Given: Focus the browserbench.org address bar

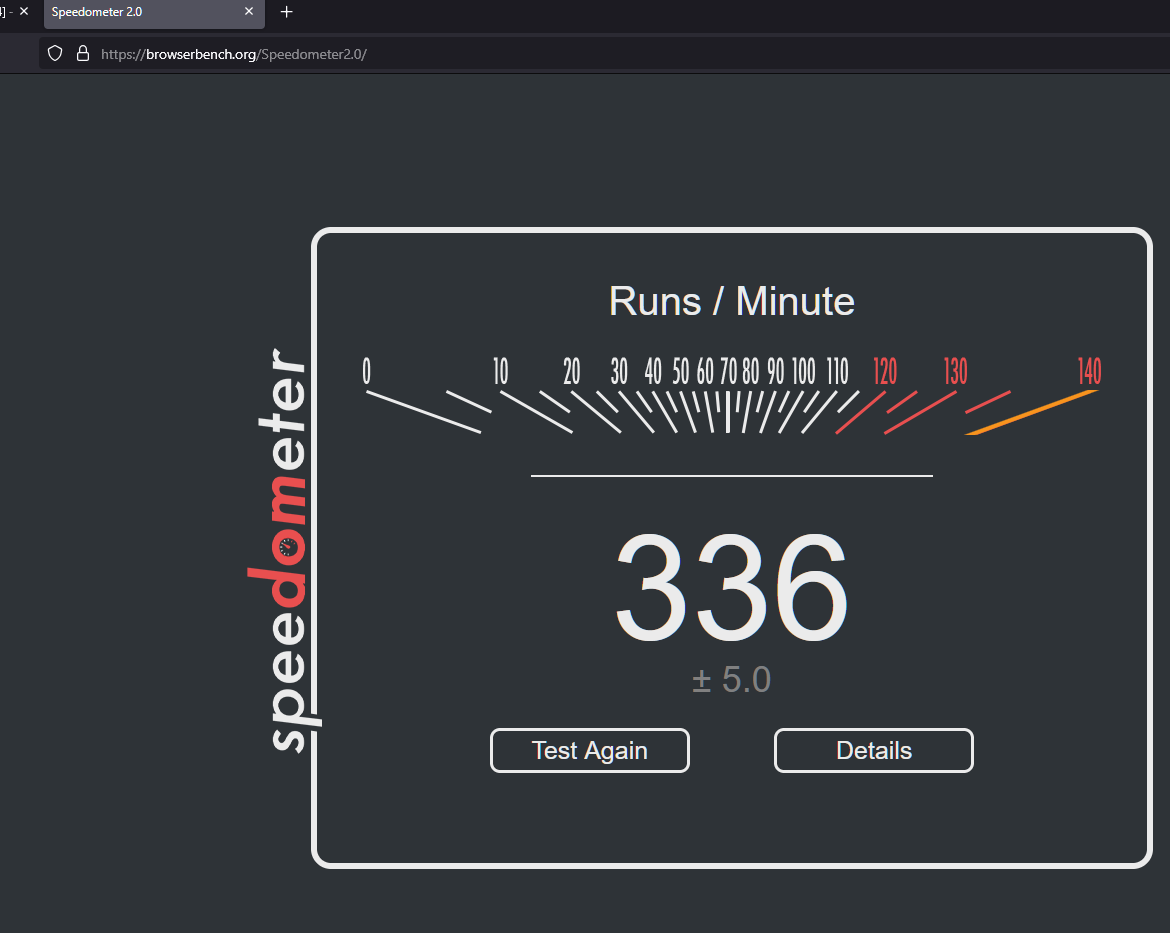Looking at the screenshot, I should (x=604, y=54).
